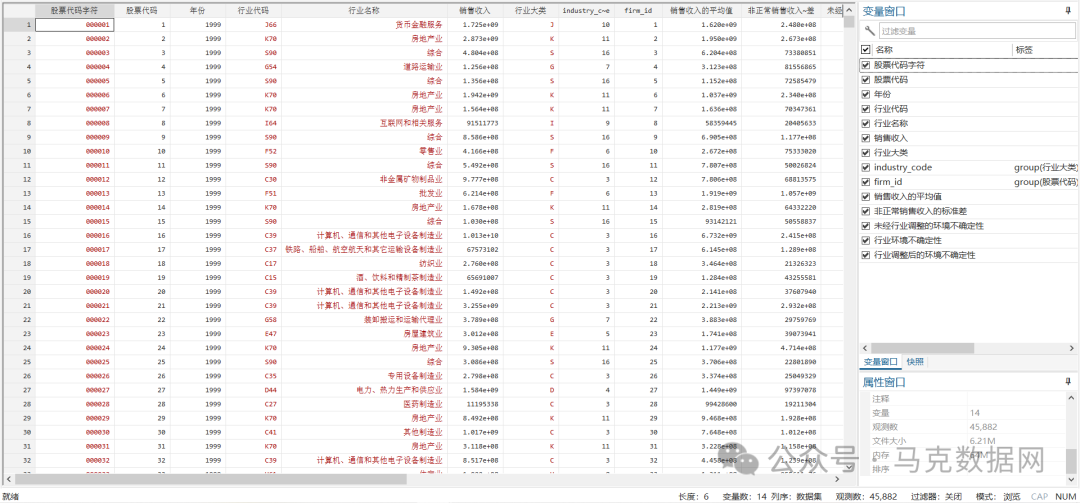Uncheck the 未经行业调整的环境不确定性 checkbox
The width and height of the screenshot is (1080, 503).
866,225
